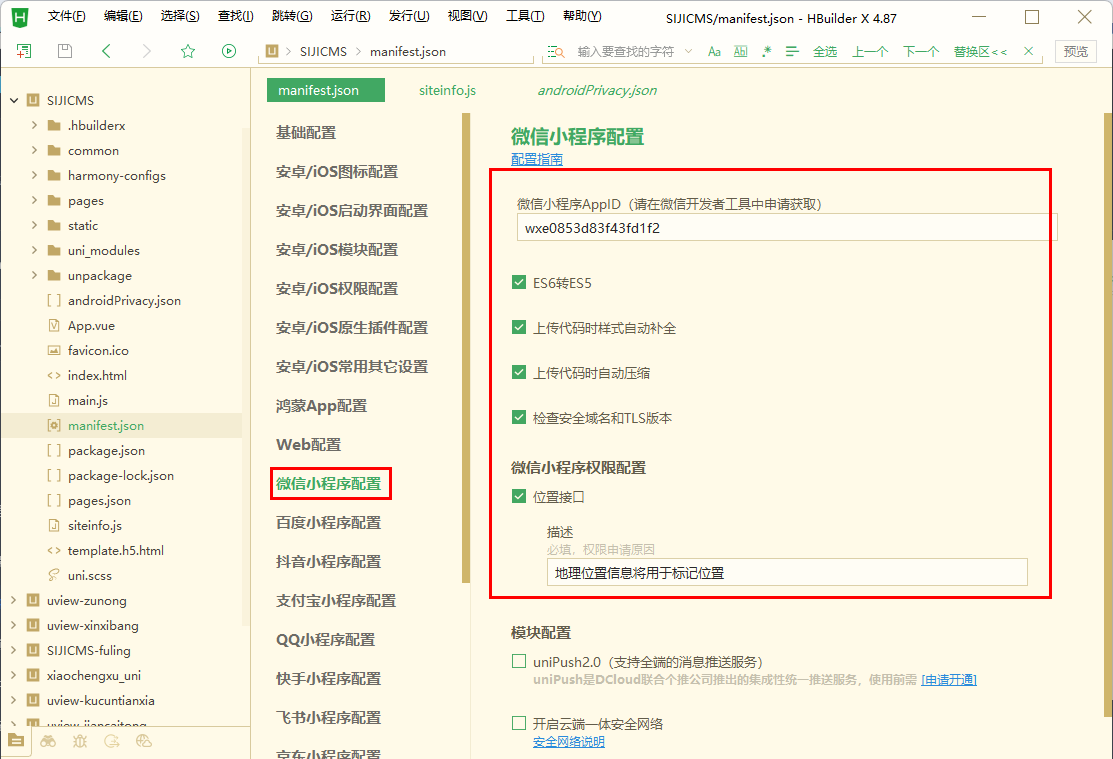This screenshot has height=759, width=1113.
Task: Expand the pages folder in project tree
Action: tap(34, 200)
